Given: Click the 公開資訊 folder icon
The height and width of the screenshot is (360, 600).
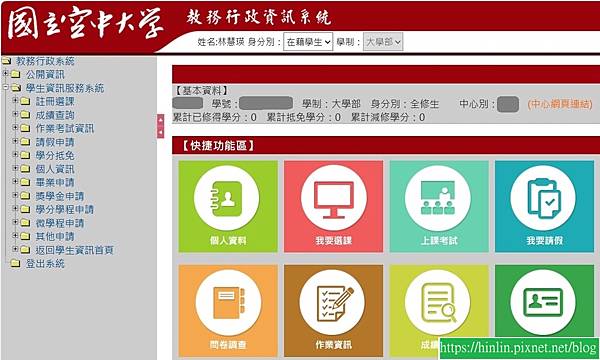Looking at the screenshot, I should (16, 74).
